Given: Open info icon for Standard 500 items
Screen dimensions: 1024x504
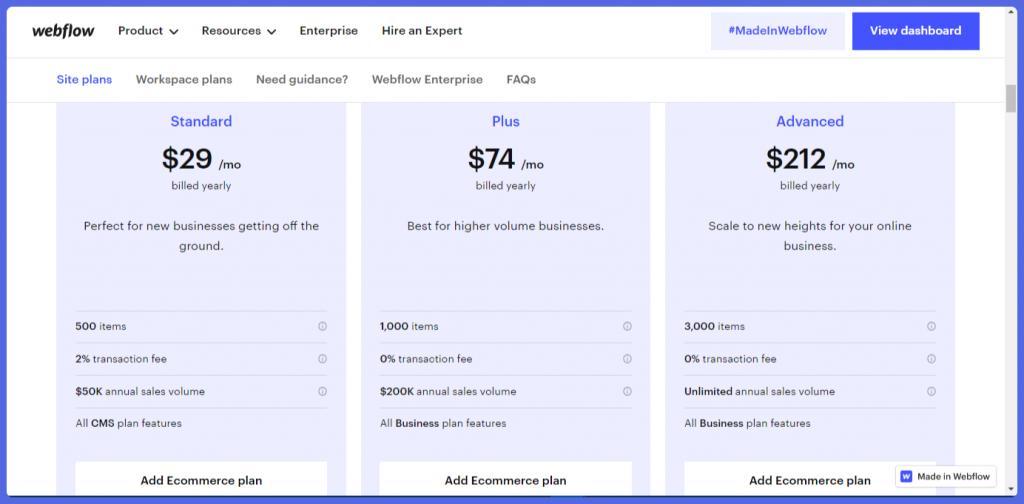Looking at the screenshot, I should point(322,326).
